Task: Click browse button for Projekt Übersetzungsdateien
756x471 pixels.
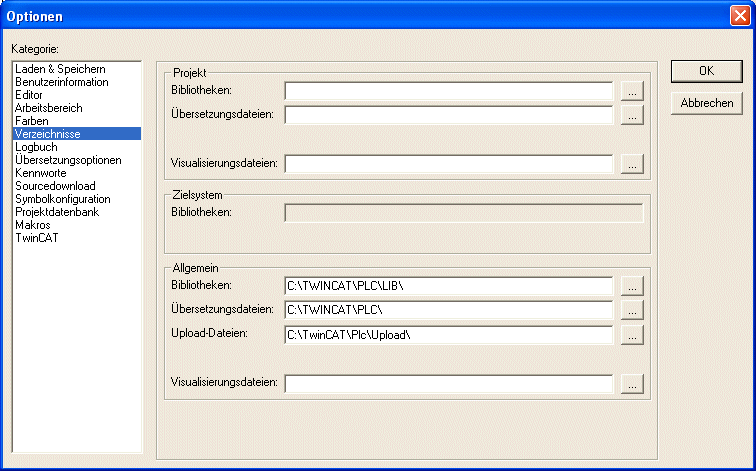Action: 631,115
